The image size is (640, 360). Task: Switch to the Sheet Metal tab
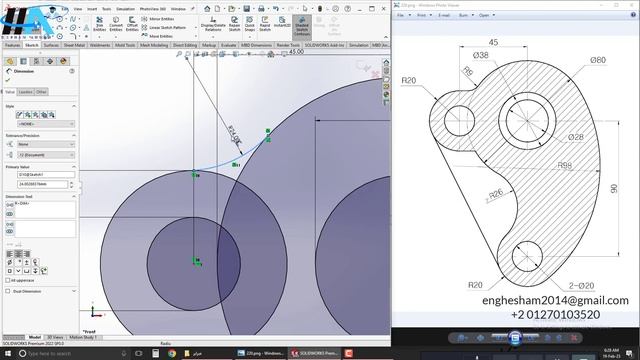(x=74, y=45)
